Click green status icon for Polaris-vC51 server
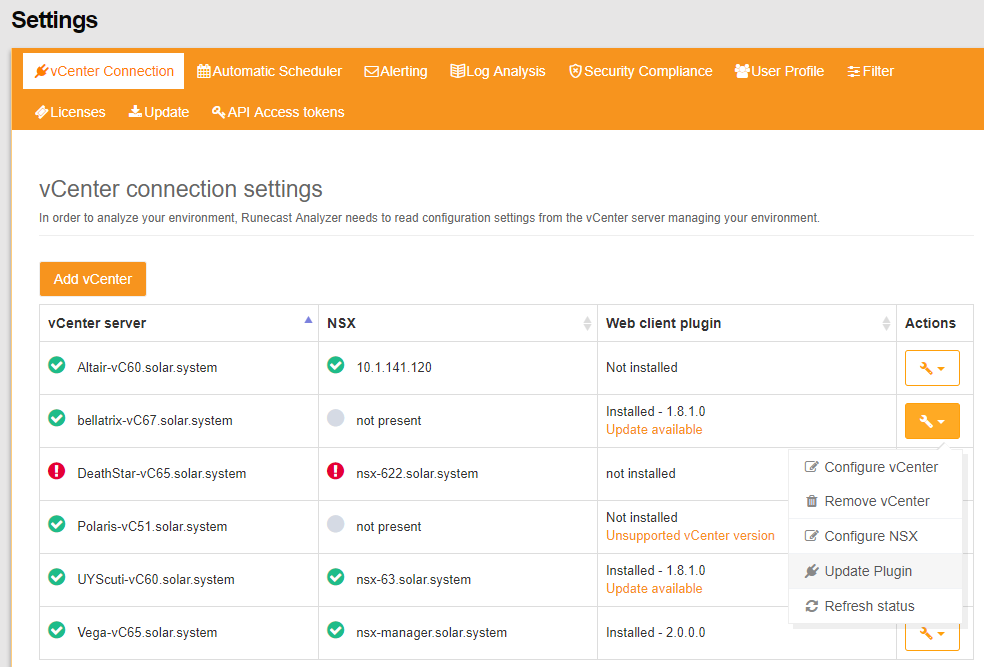Viewport: 984px width, 667px height. coord(56,523)
